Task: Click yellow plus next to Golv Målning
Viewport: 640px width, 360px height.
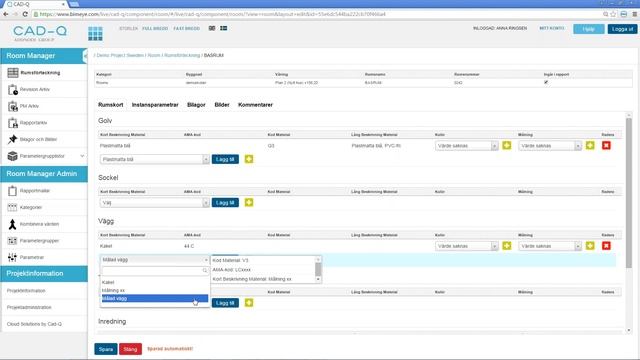Action: [590, 145]
